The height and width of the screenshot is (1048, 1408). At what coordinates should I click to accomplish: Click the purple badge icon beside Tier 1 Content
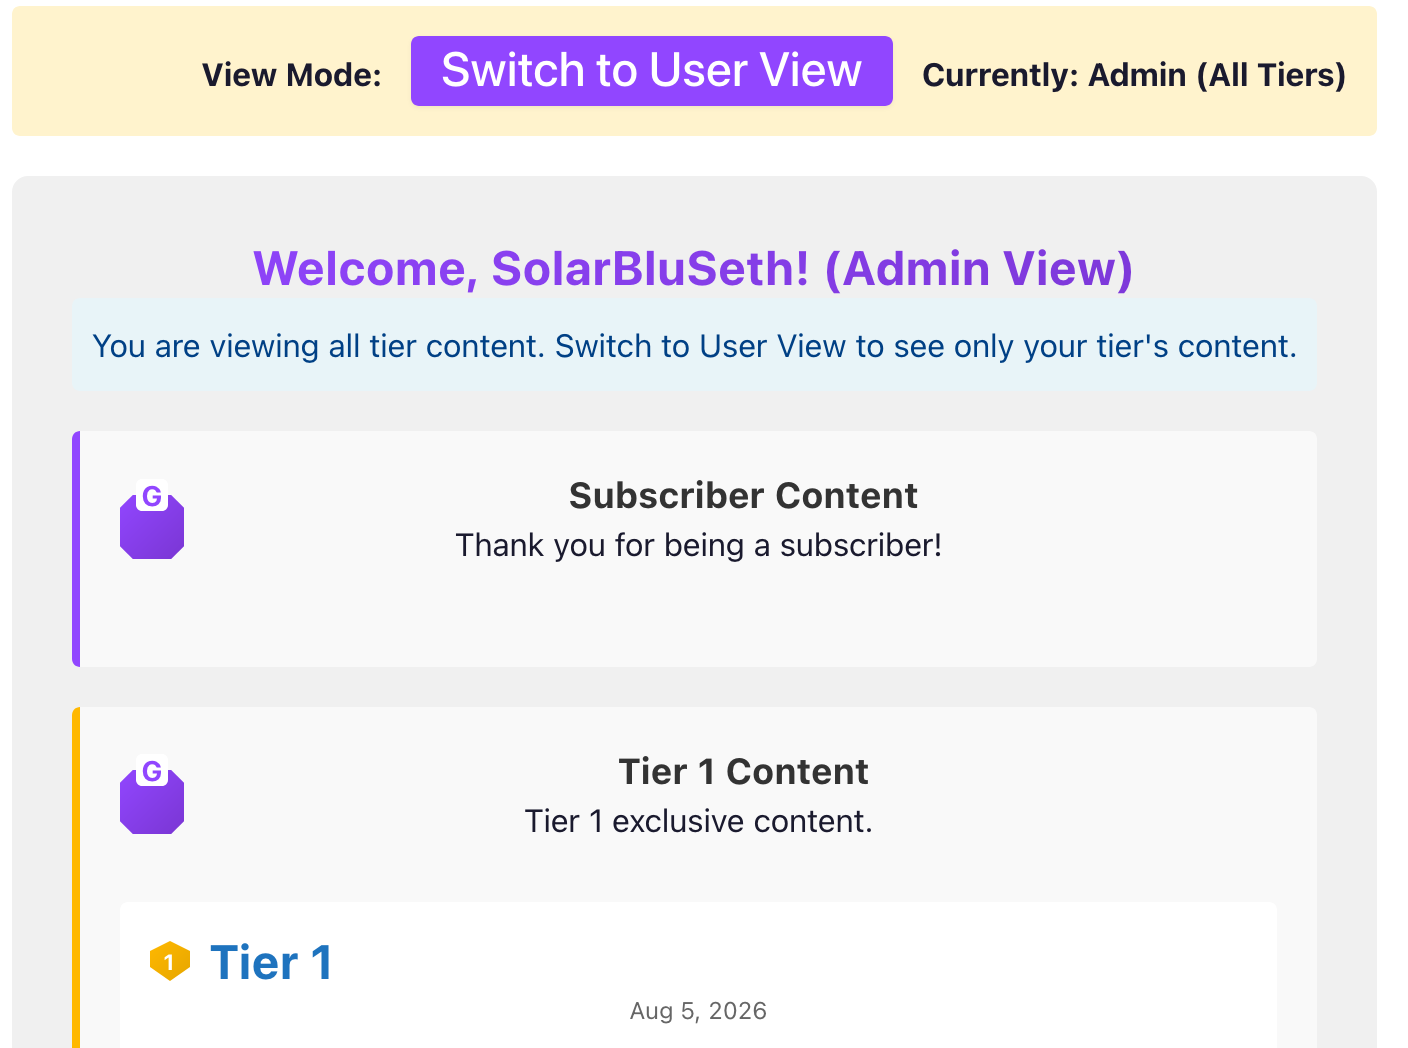click(152, 795)
